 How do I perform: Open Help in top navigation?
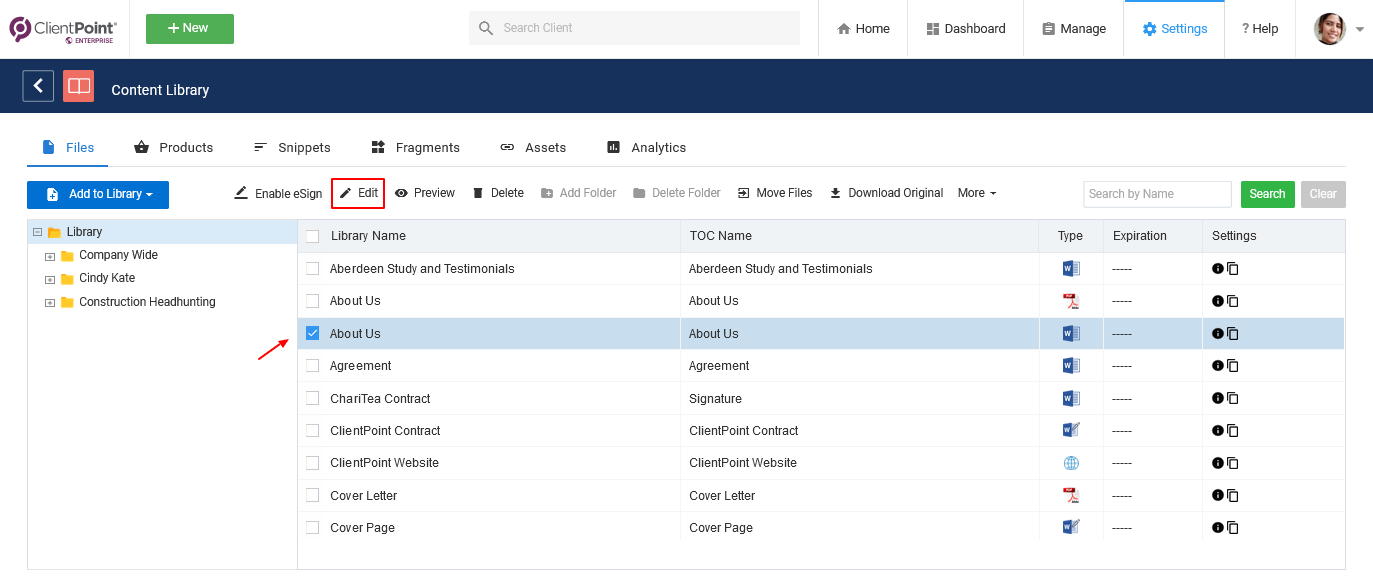tap(1260, 29)
